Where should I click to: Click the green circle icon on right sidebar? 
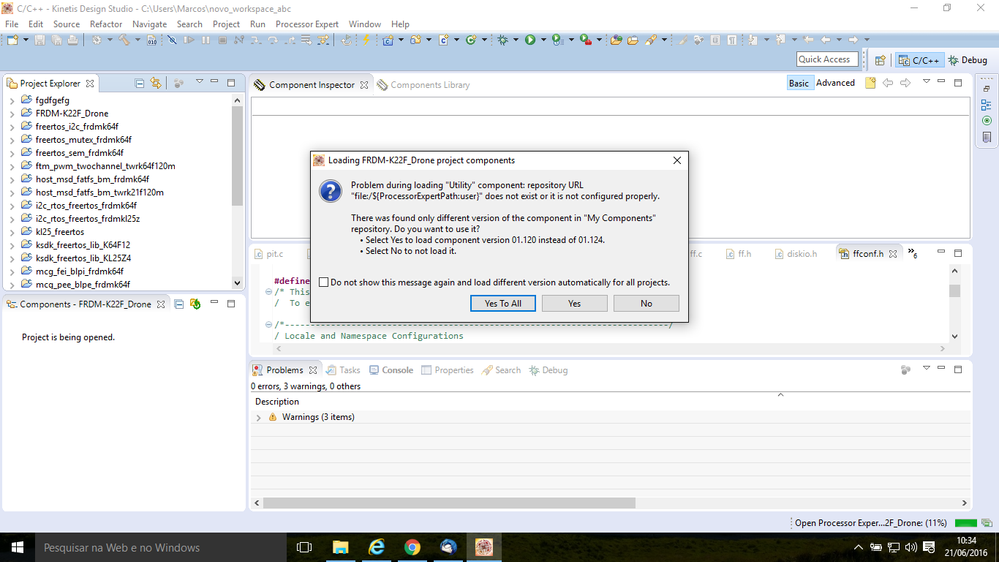986,120
